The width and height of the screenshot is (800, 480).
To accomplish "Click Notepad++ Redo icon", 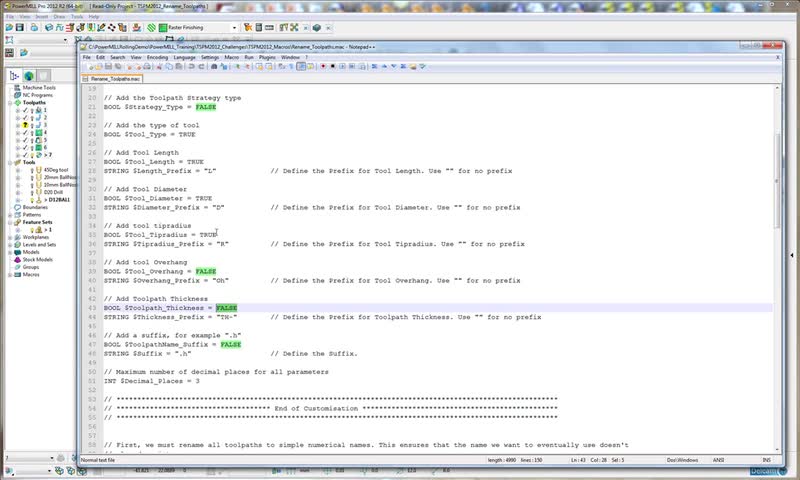I will click(x=201, y=66).
